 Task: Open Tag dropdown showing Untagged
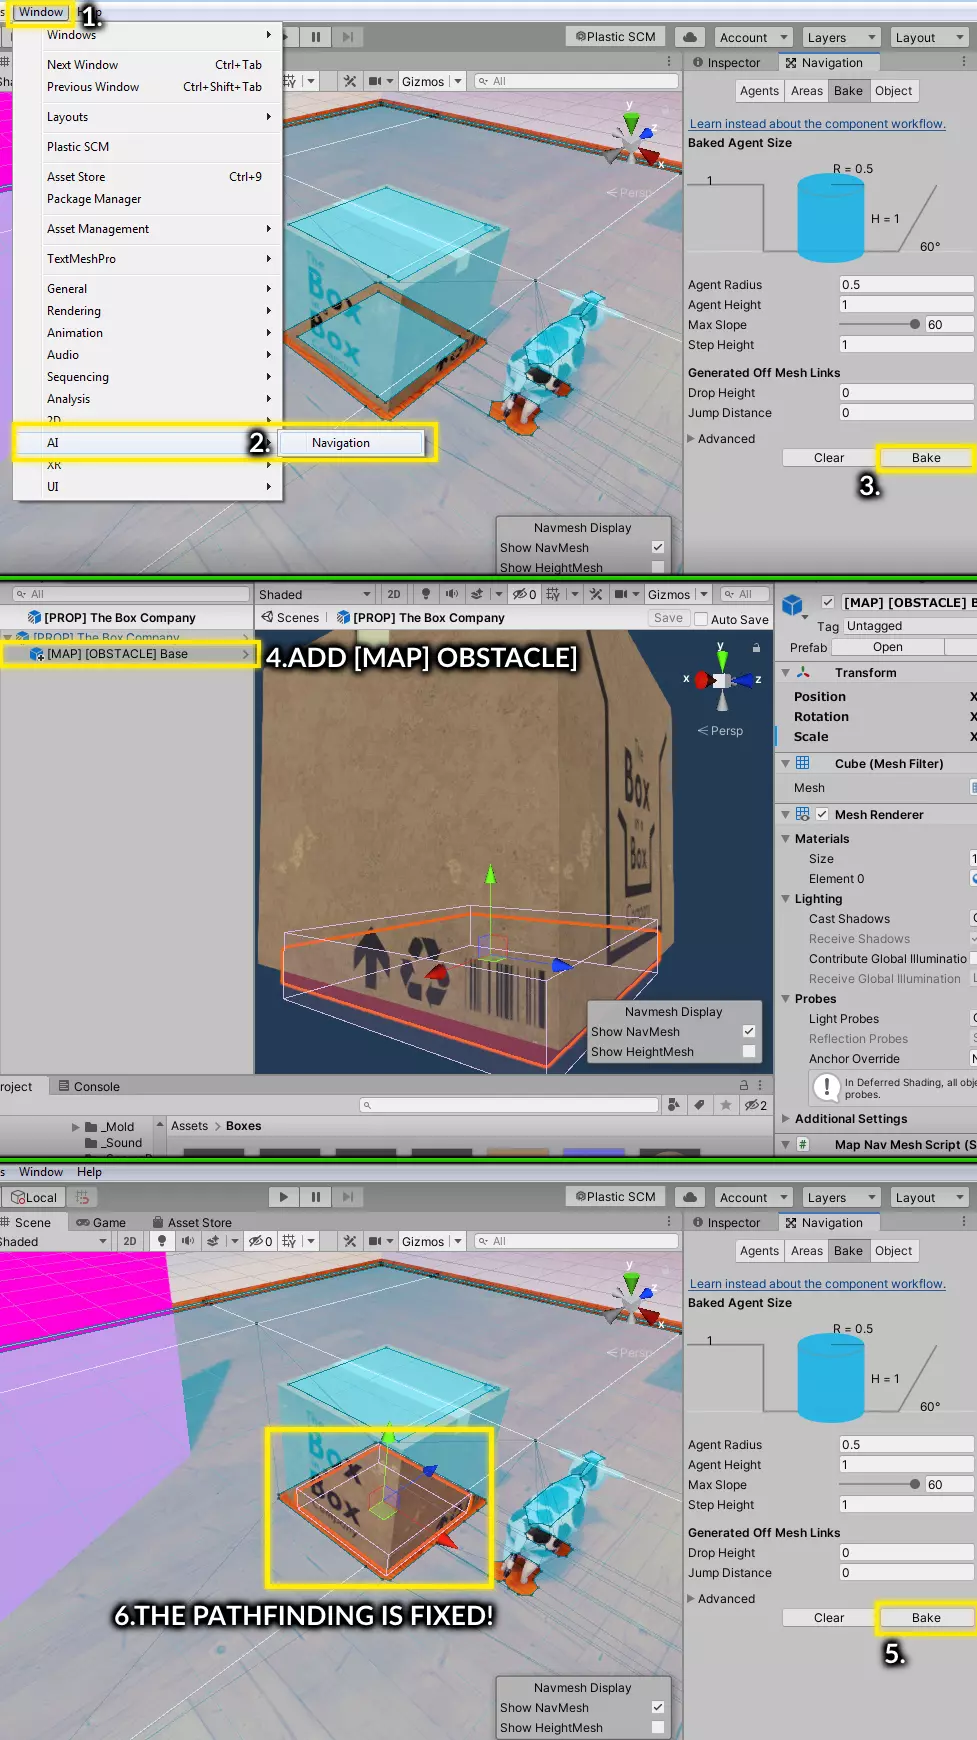click(x=910, y=626)
